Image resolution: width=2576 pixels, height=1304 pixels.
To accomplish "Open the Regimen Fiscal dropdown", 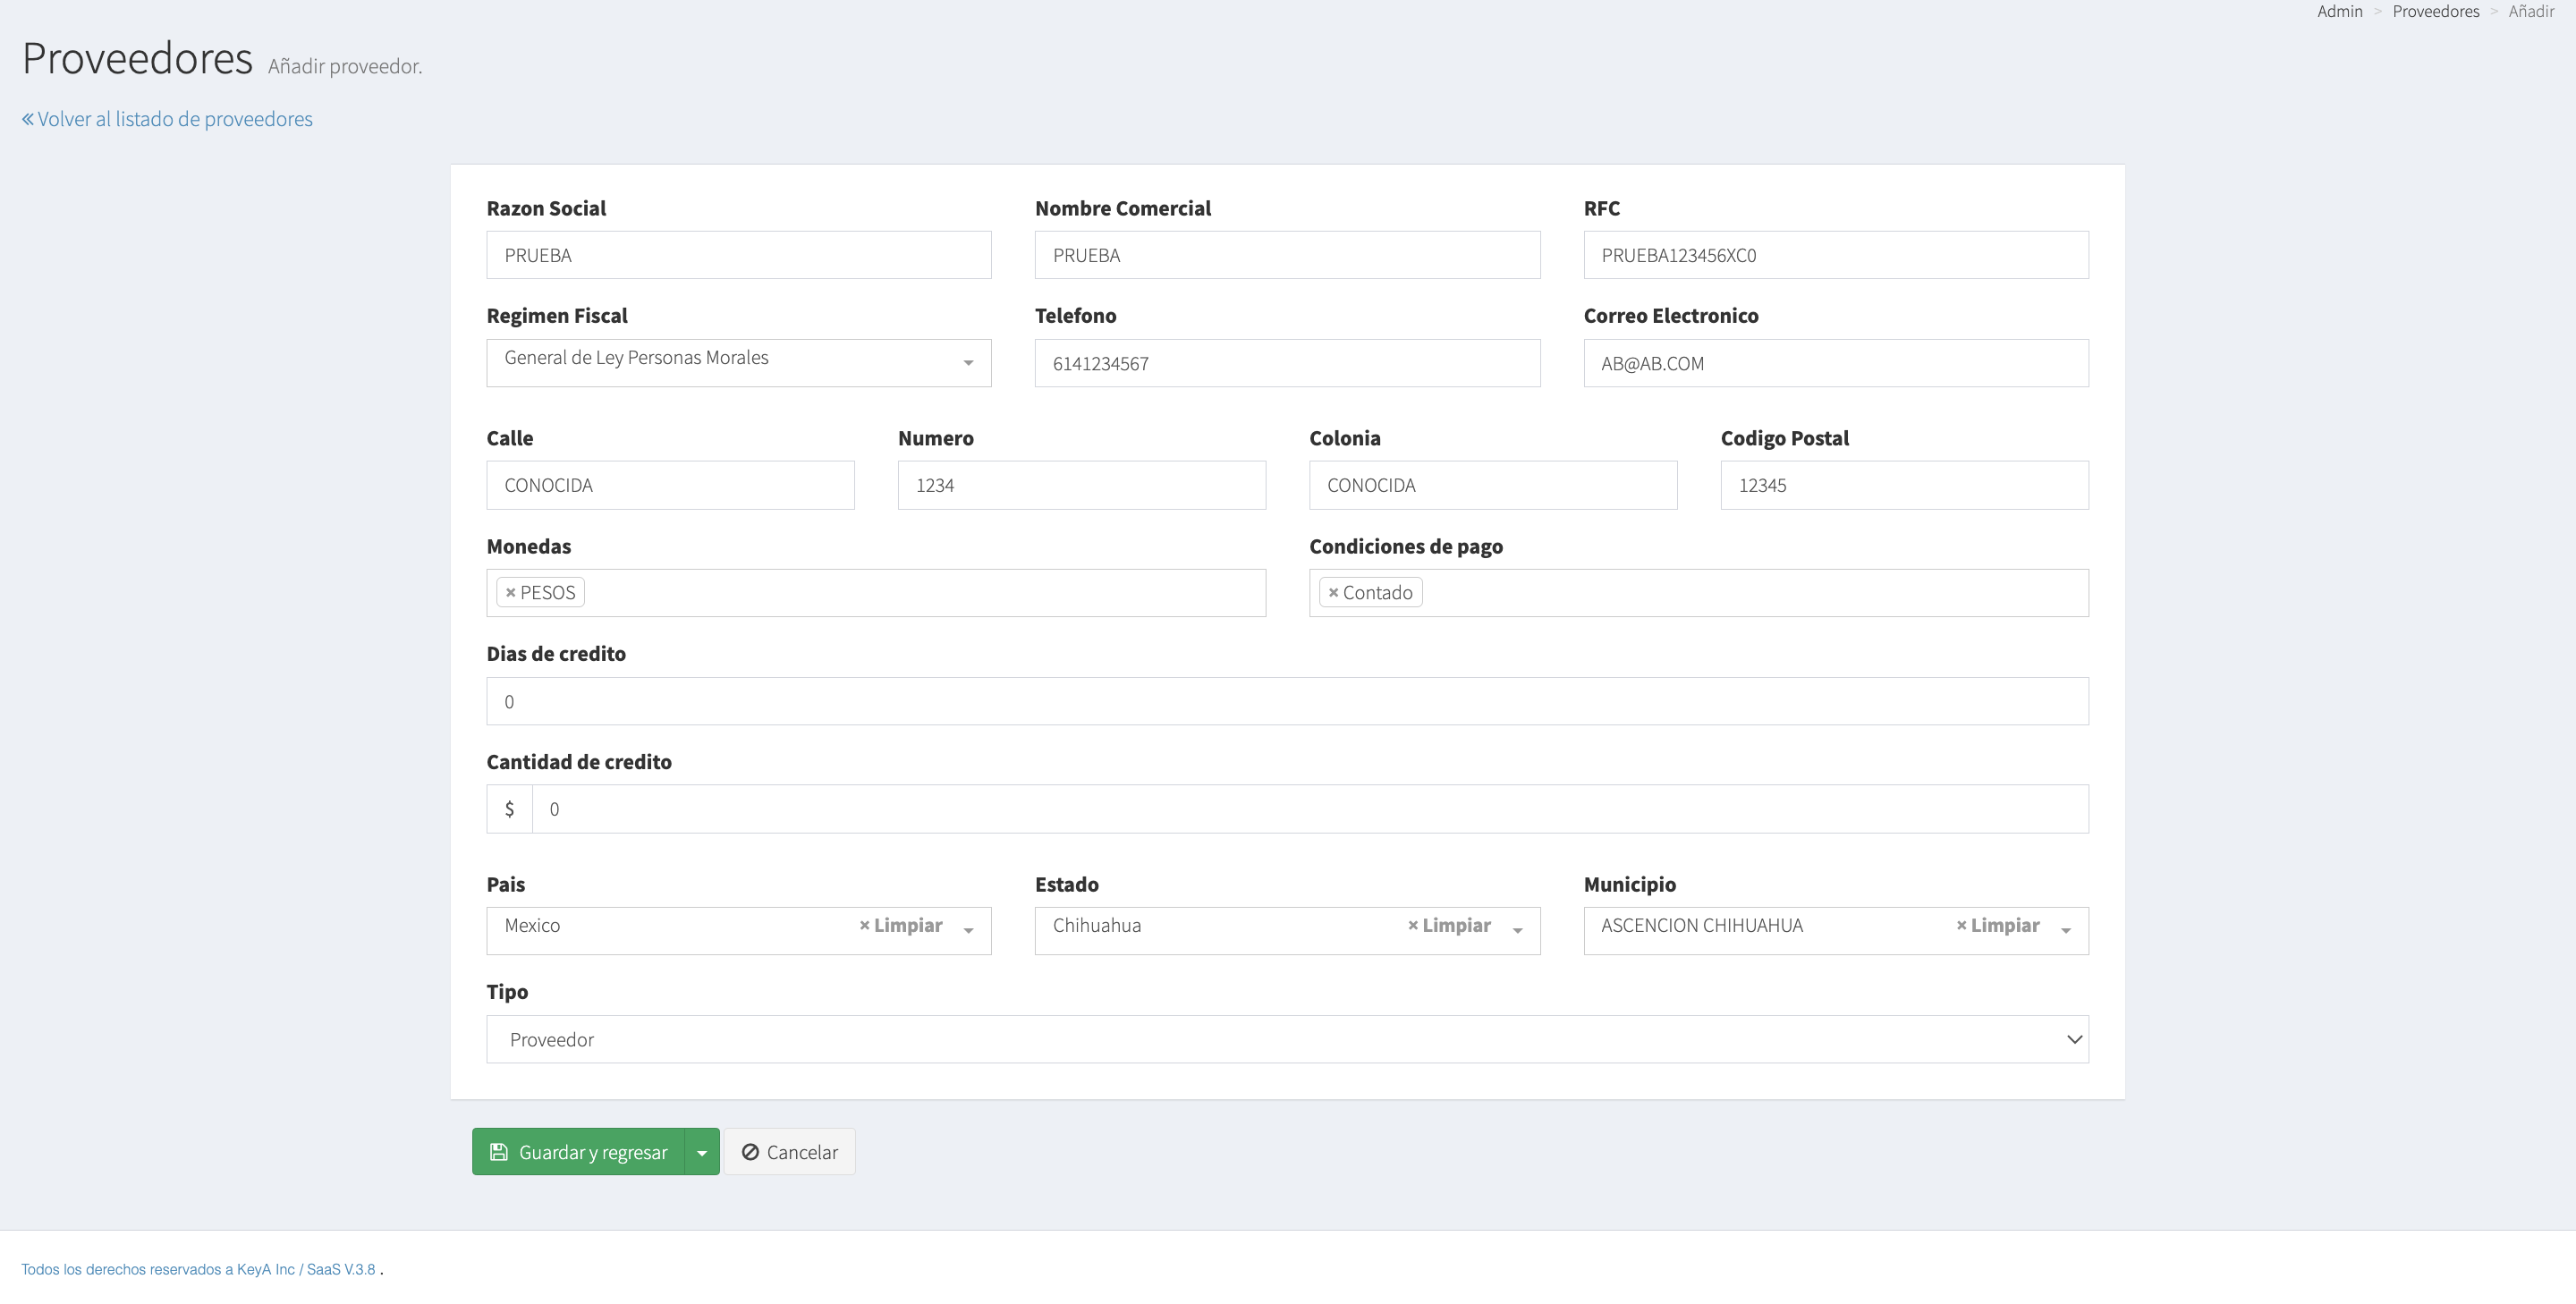I will click(738, 362).
